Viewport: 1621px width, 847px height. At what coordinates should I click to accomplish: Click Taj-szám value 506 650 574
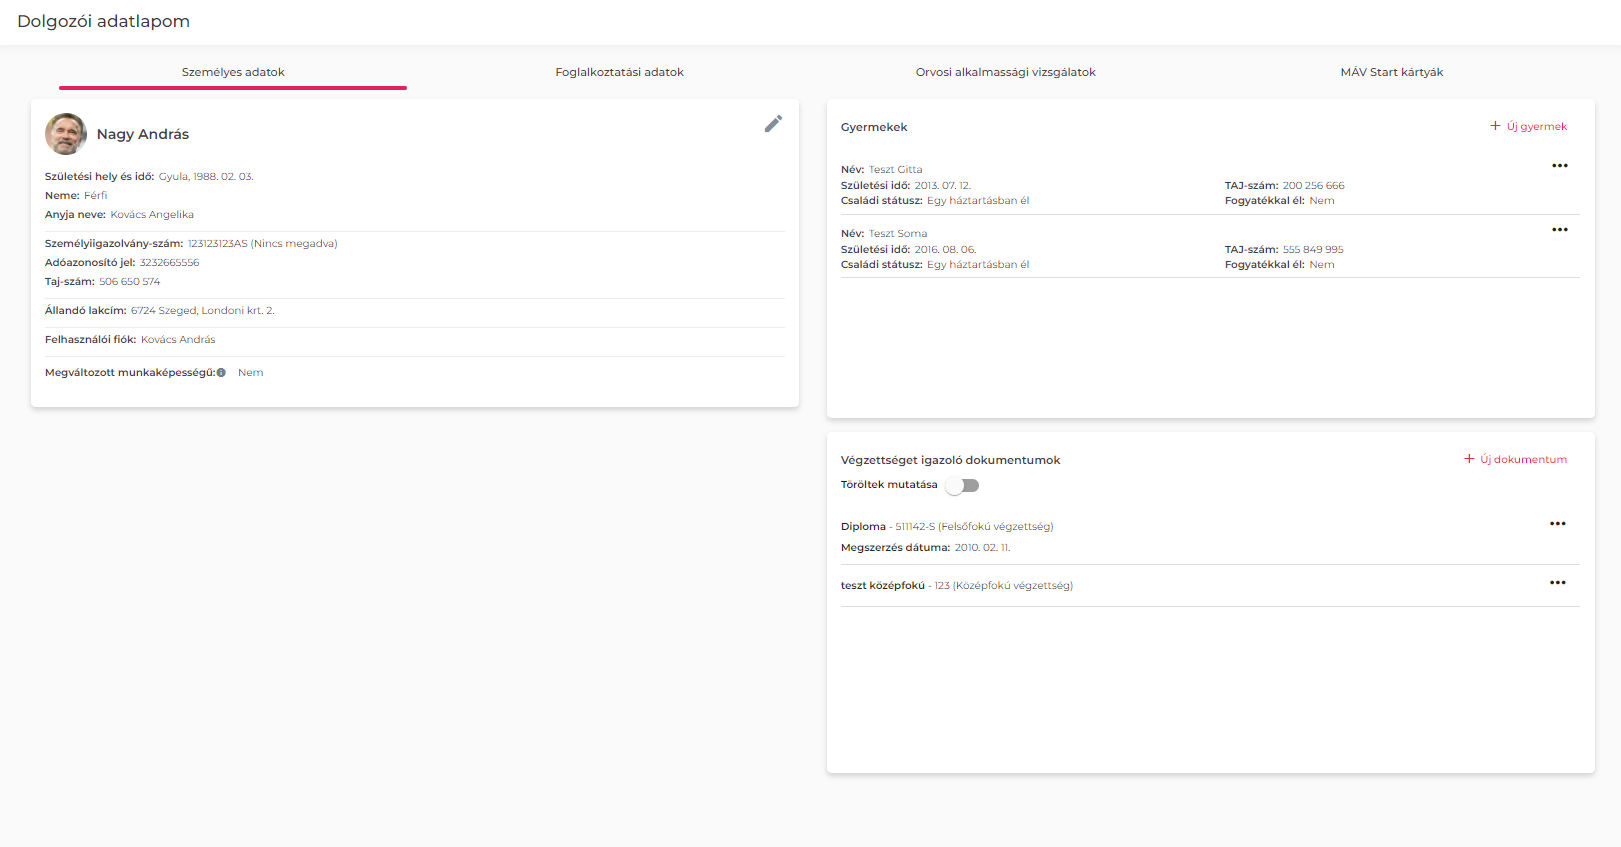click(129, 282)
